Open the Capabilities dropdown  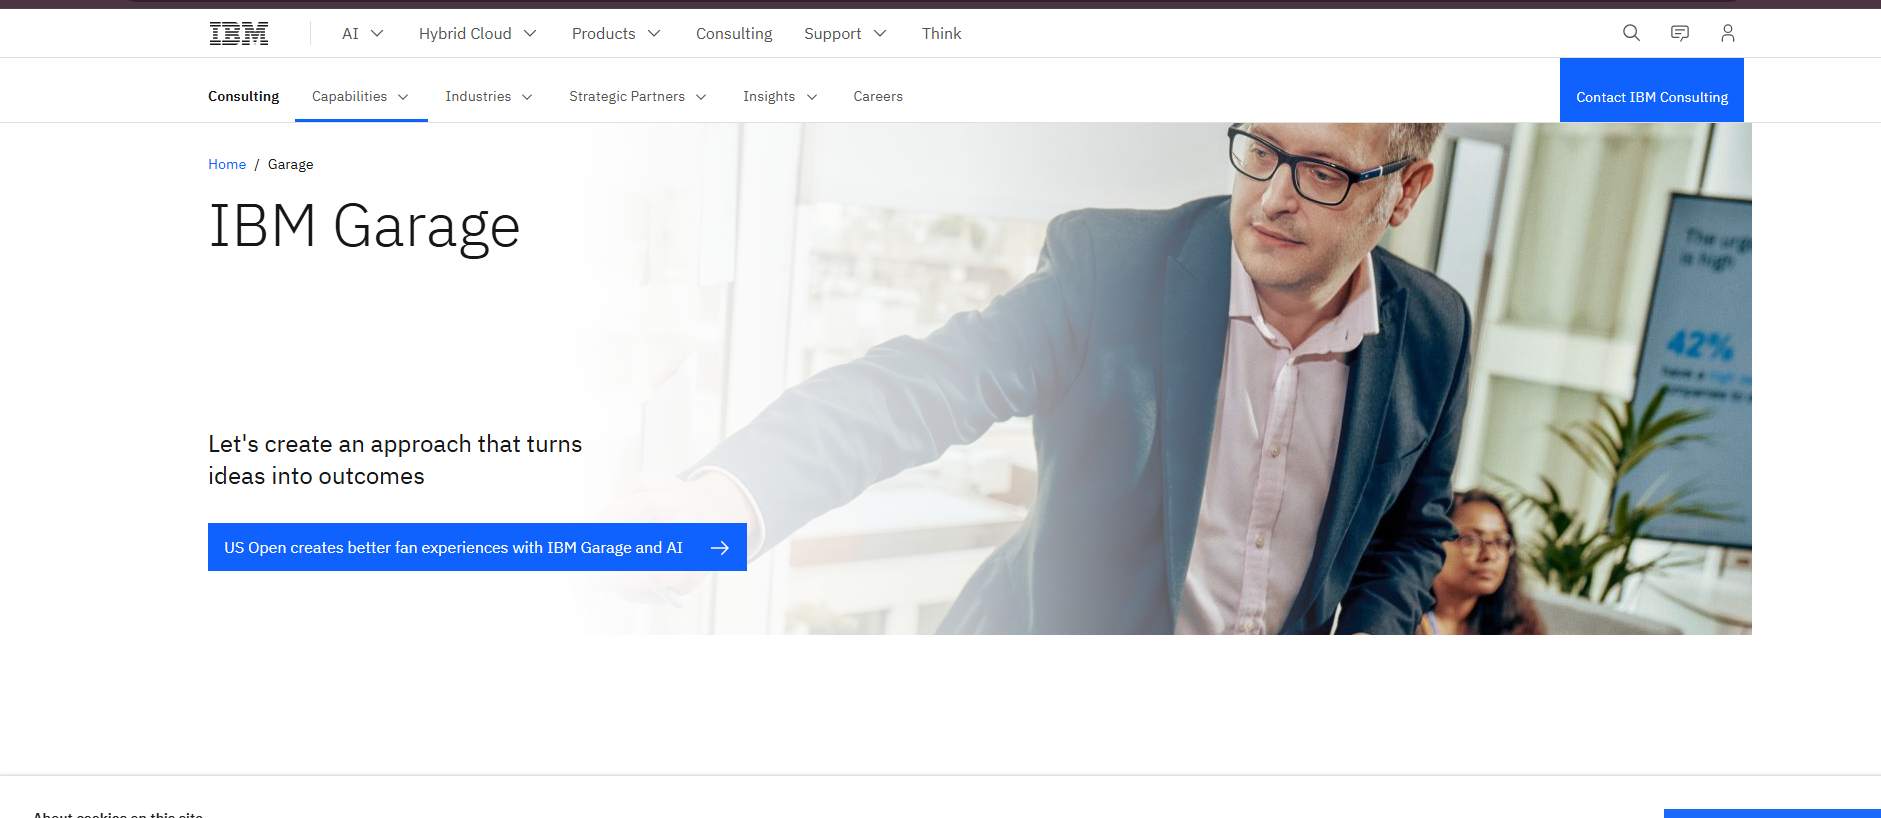point(361,96)
